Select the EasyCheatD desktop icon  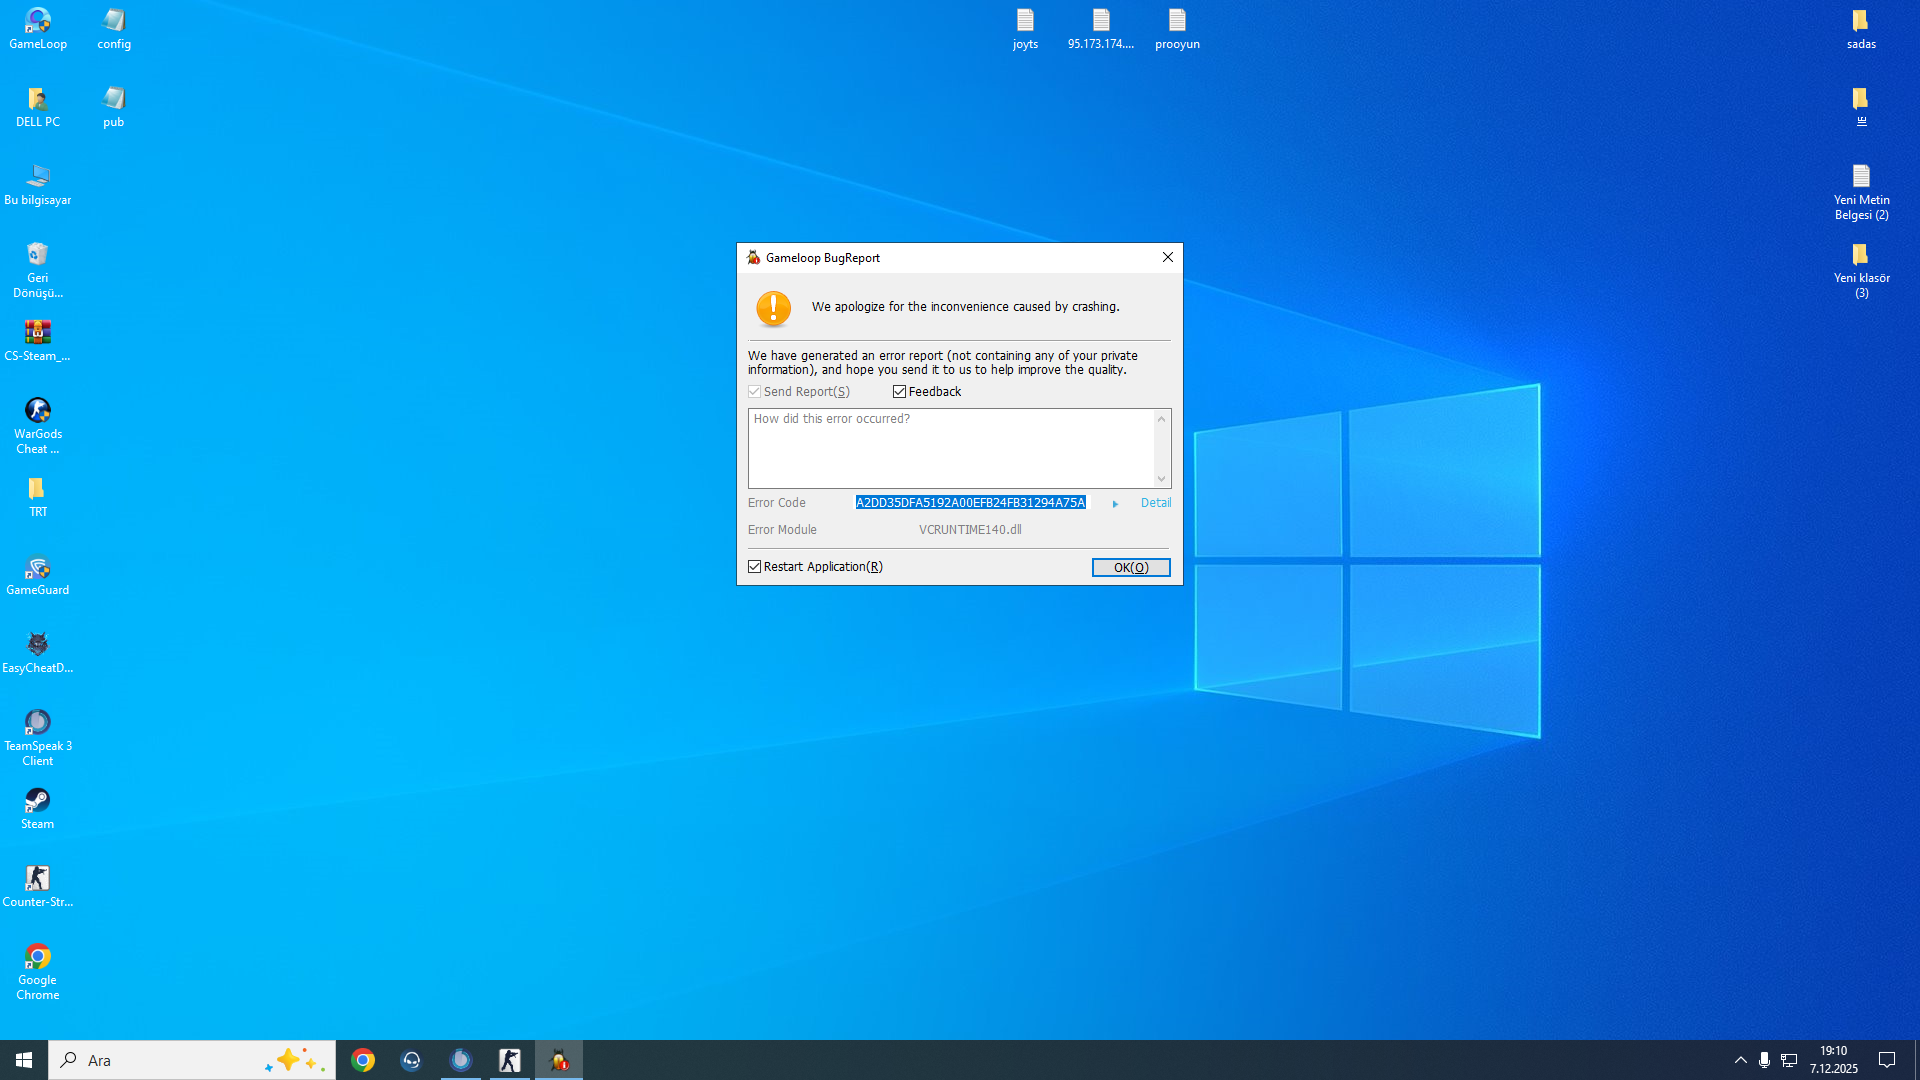(x=38, y=652)
